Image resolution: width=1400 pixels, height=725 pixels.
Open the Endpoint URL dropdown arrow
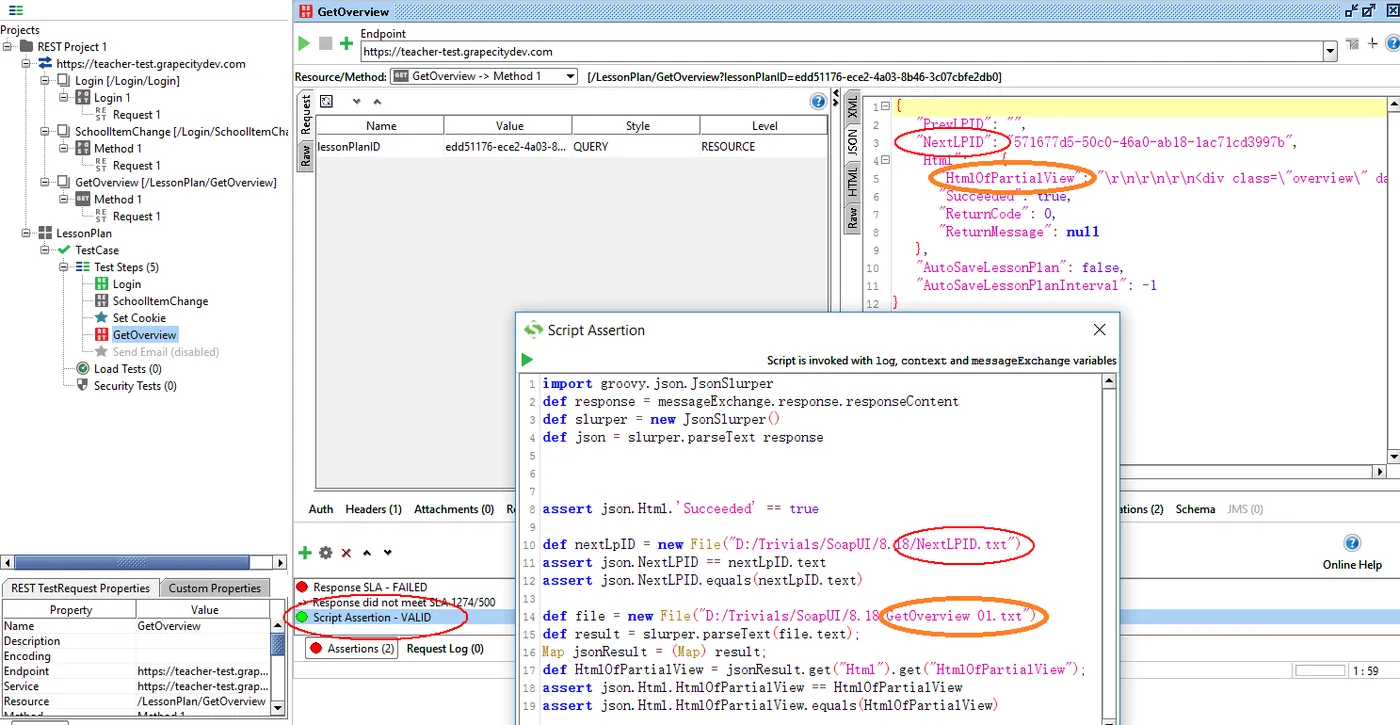[x=1329, y=52]
